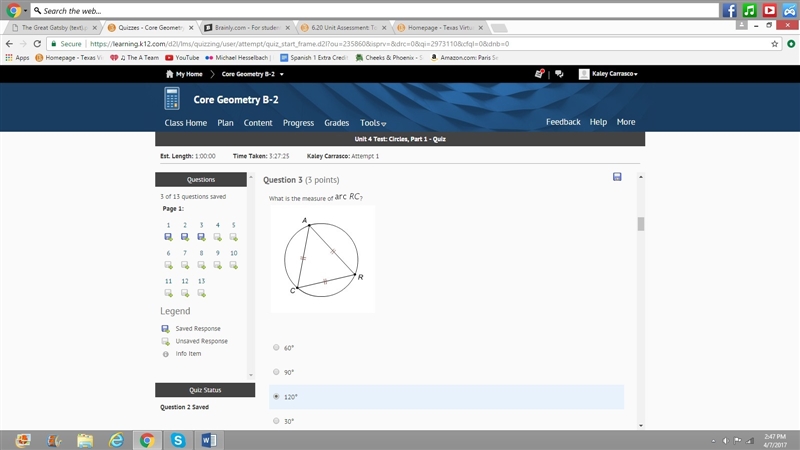800x450 pixels.
Task: Click the Facebook icon in the top bar
Action: [x=729, y=10]
